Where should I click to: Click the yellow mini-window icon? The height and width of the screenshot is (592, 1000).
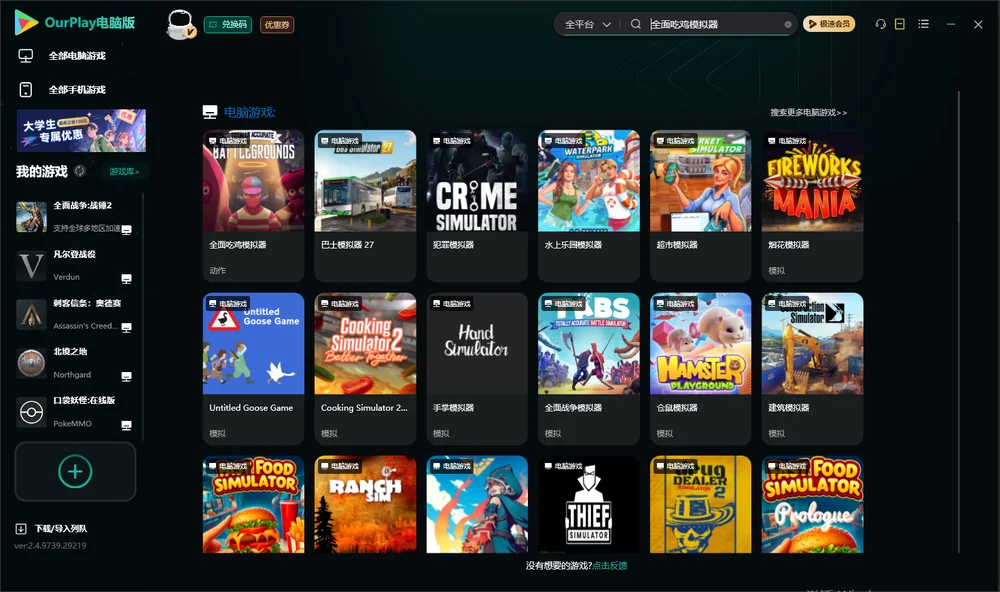(x=899, y=24)
